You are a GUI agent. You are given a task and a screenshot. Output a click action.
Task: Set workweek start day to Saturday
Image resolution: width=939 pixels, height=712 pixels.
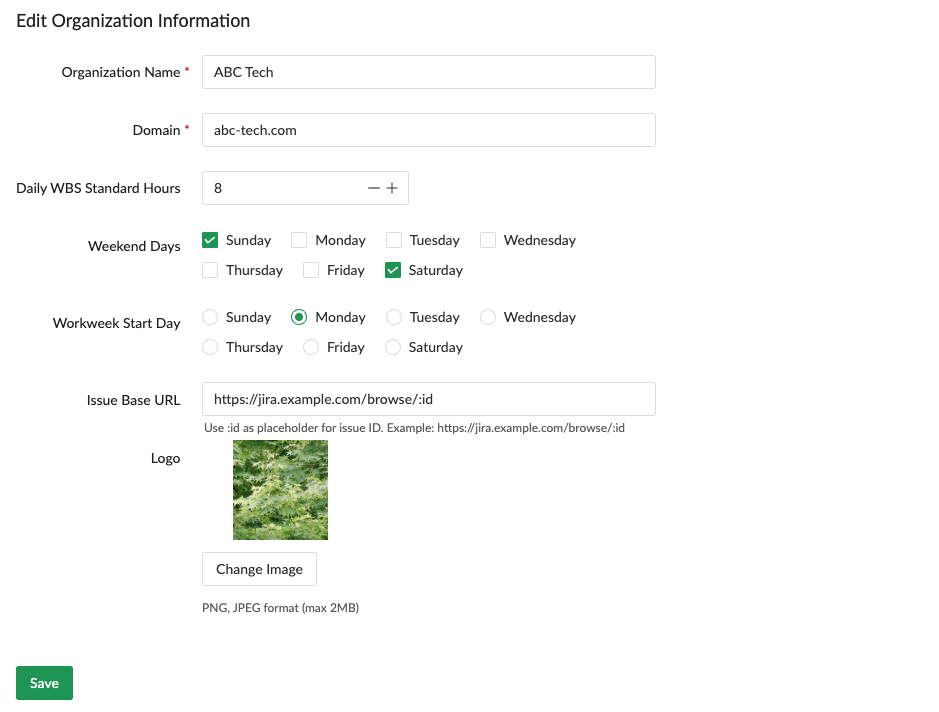[x=393, y=347]
